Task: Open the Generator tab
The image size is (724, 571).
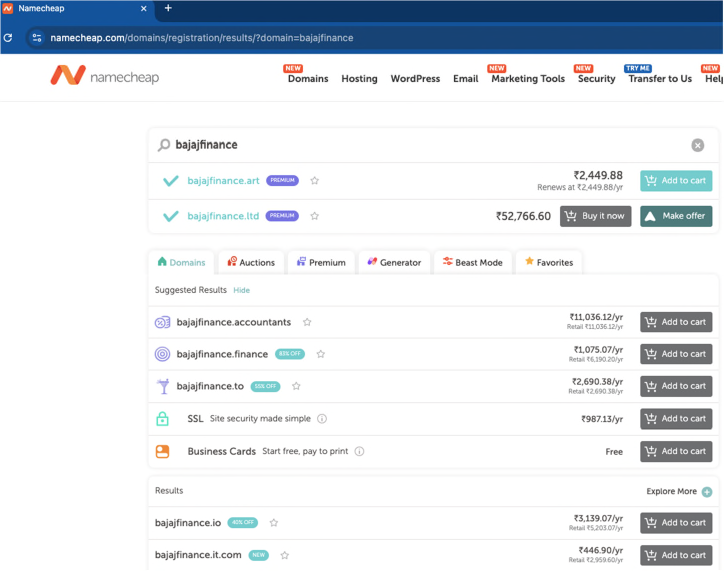Action: coord(394,262)
